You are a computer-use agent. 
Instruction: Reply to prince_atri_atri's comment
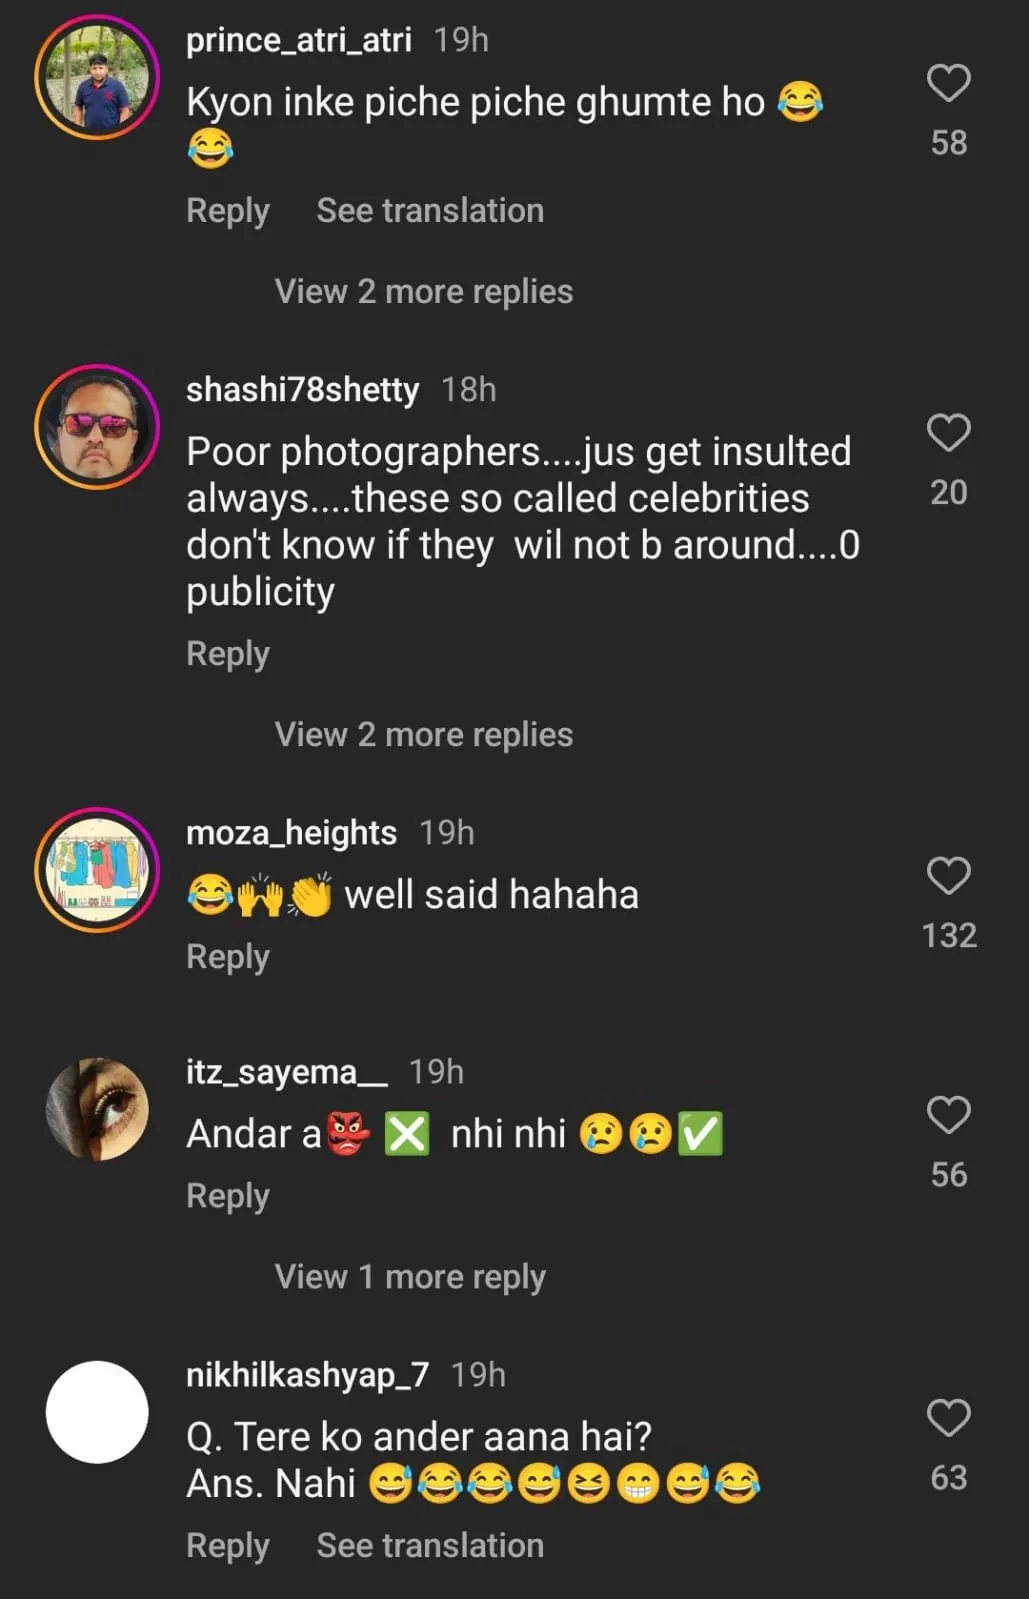228,211
